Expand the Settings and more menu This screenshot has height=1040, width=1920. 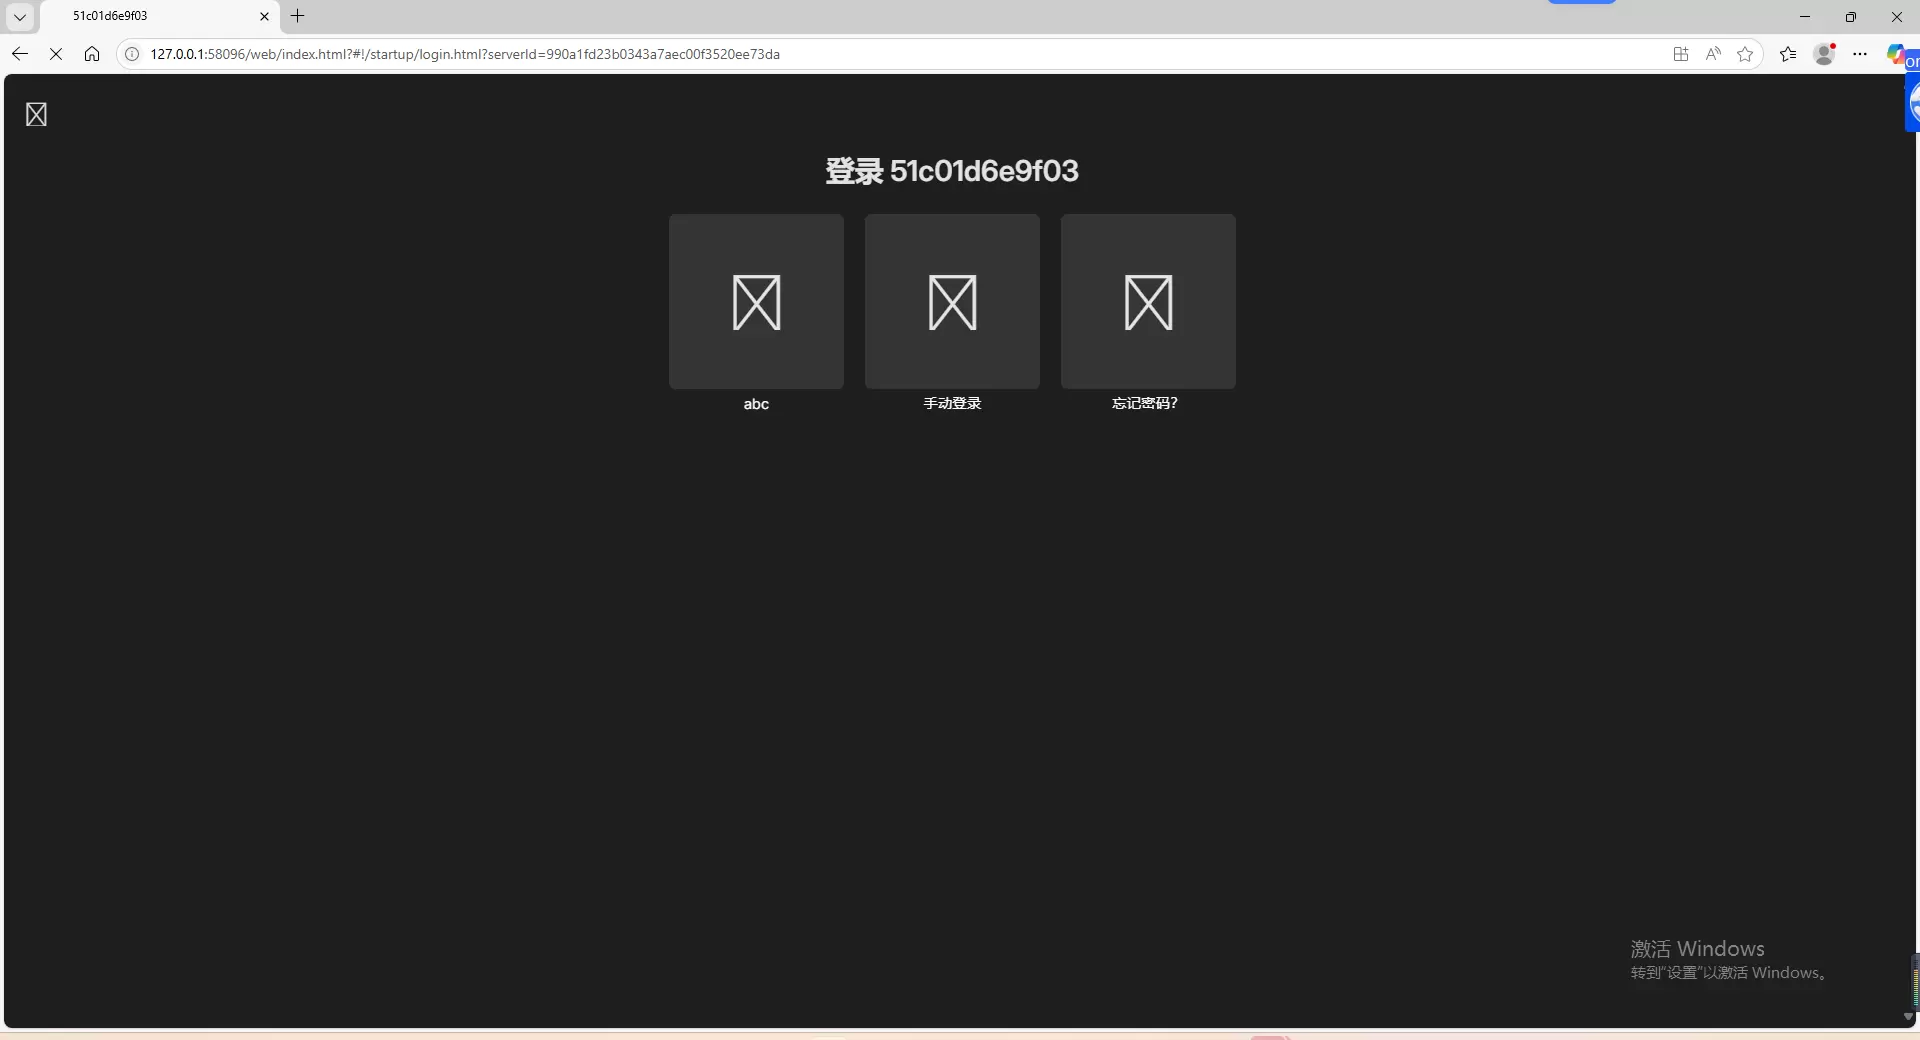click(1860, 54)
